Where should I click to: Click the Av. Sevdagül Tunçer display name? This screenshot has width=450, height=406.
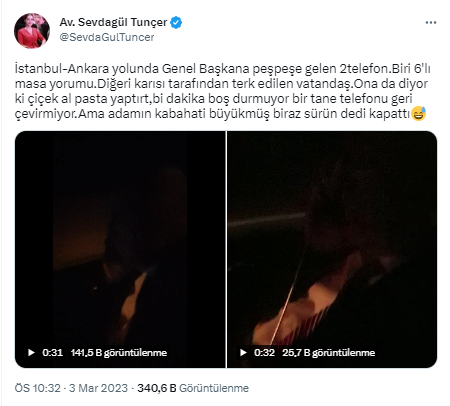pyautogui.click(x=113, y=22)
